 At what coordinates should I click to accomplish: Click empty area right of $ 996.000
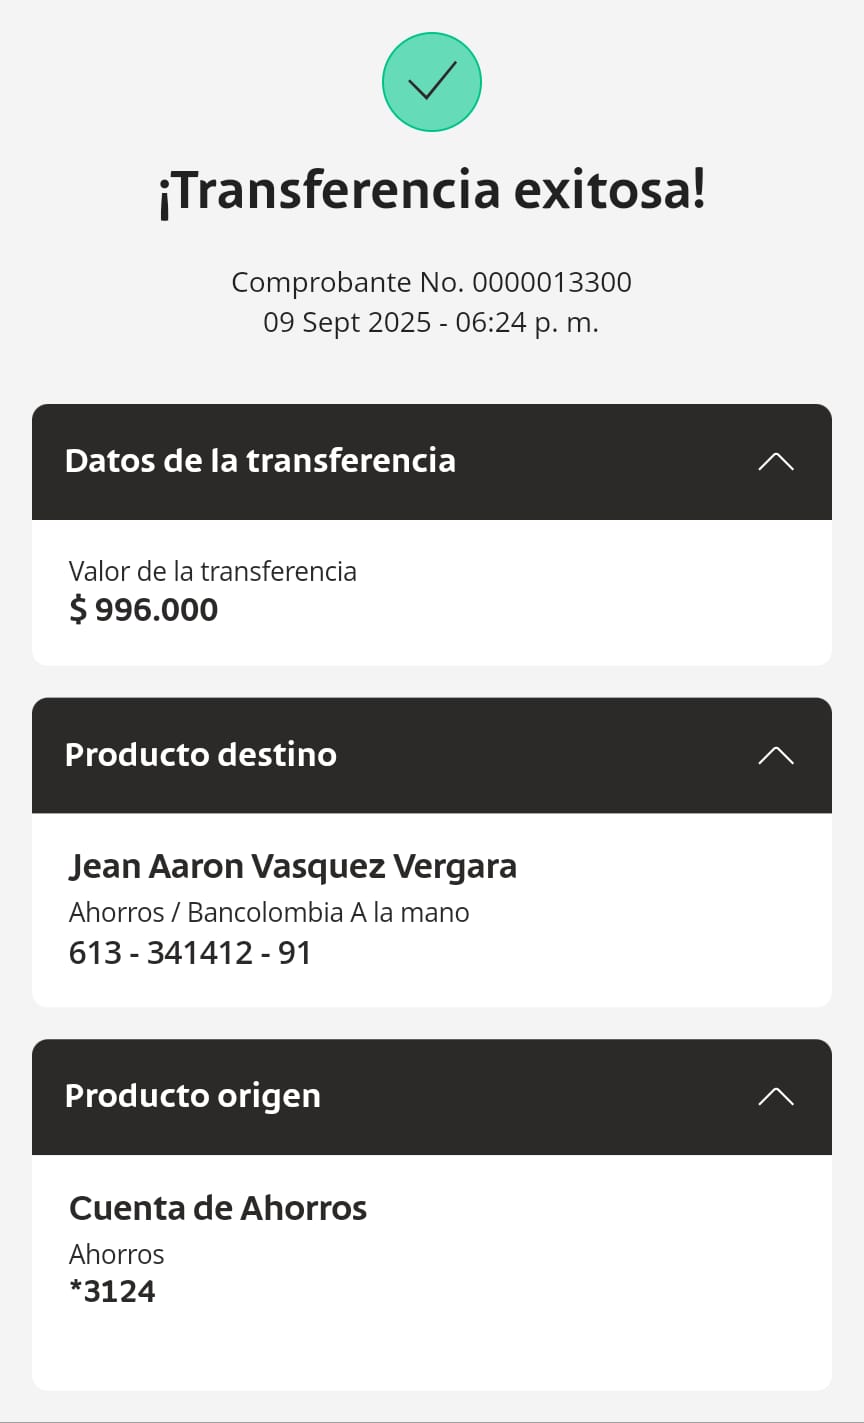pos(520,609)
